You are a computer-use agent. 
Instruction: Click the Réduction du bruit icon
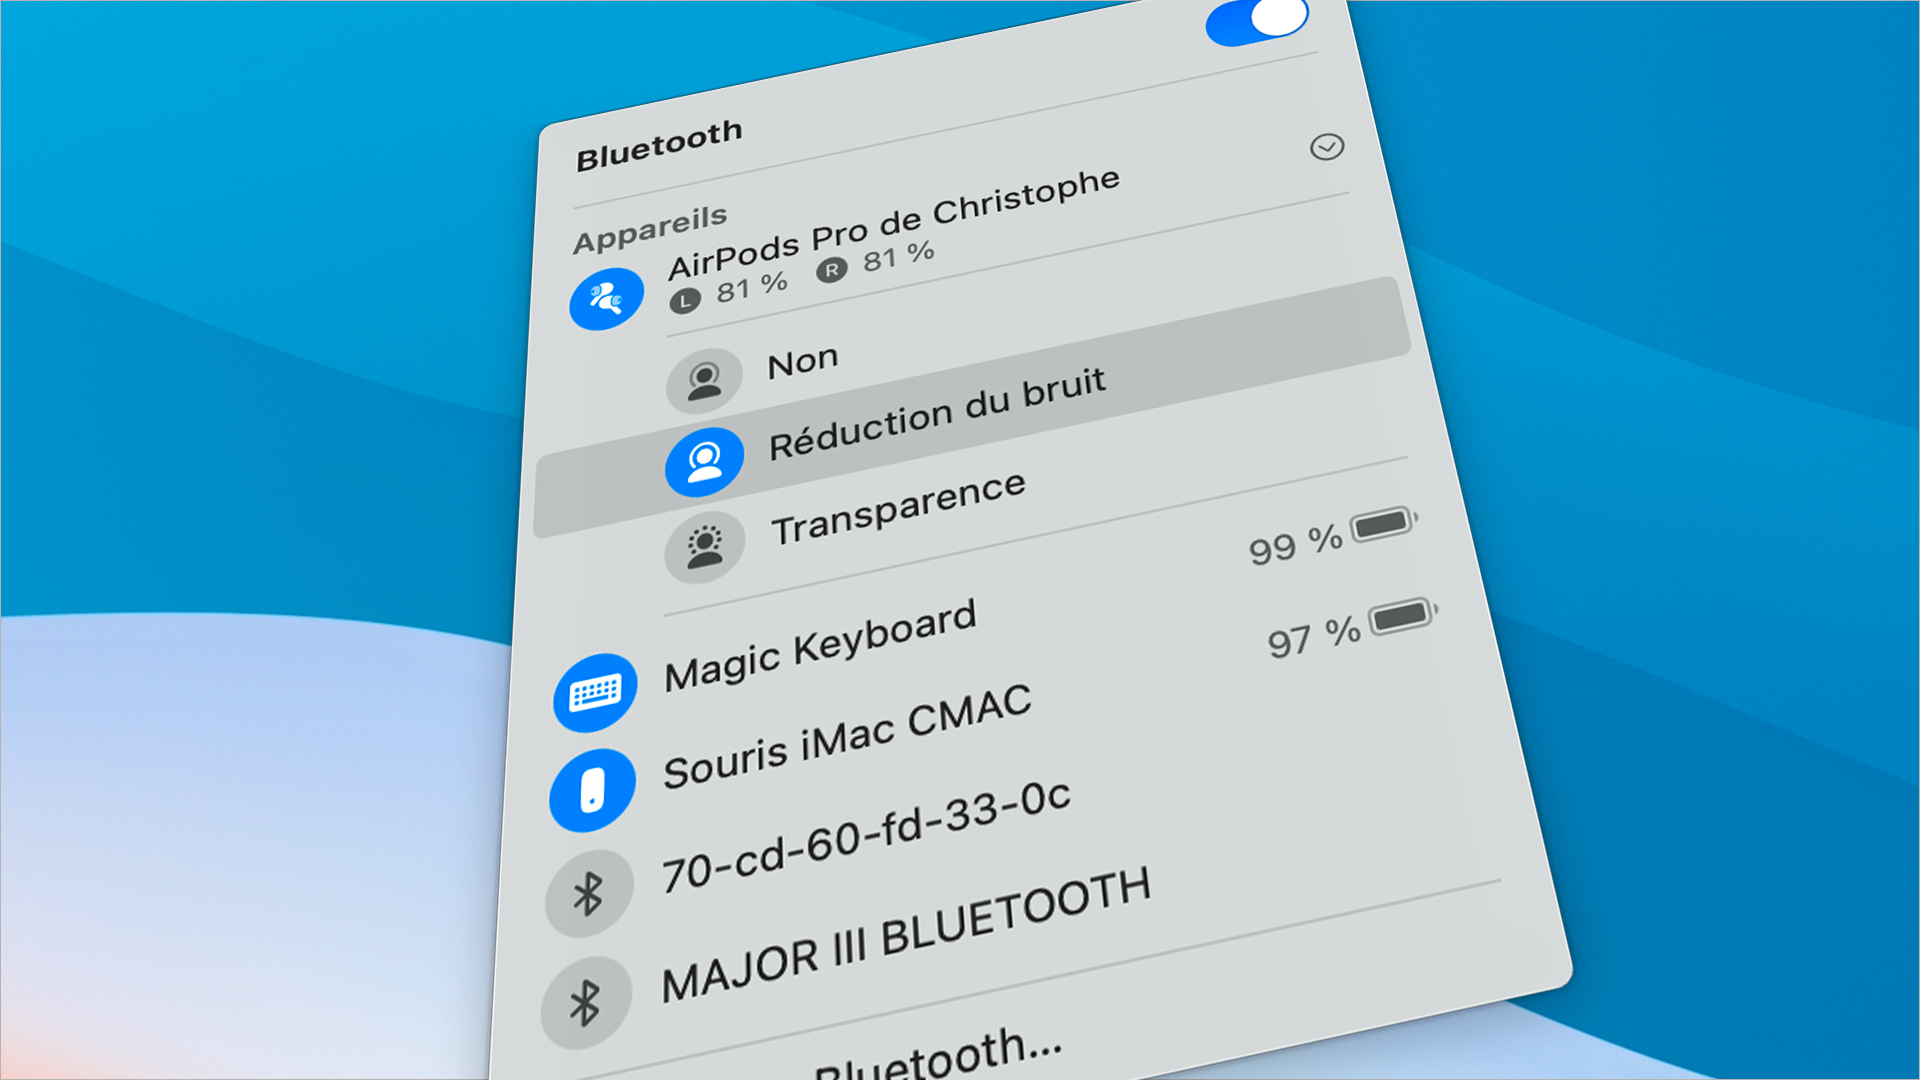pos(704,461)
